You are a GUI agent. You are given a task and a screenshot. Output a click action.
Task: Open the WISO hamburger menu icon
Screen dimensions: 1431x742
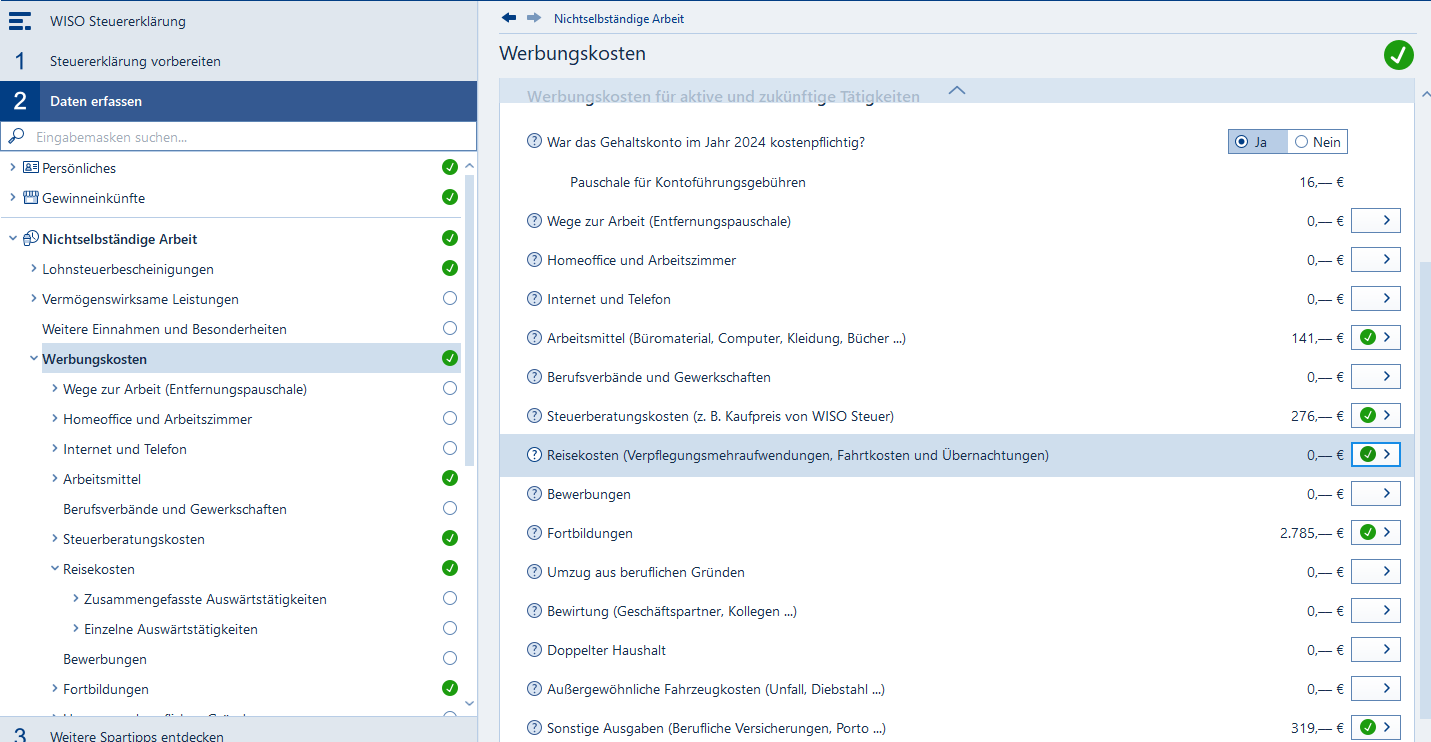tap(20, 21)
